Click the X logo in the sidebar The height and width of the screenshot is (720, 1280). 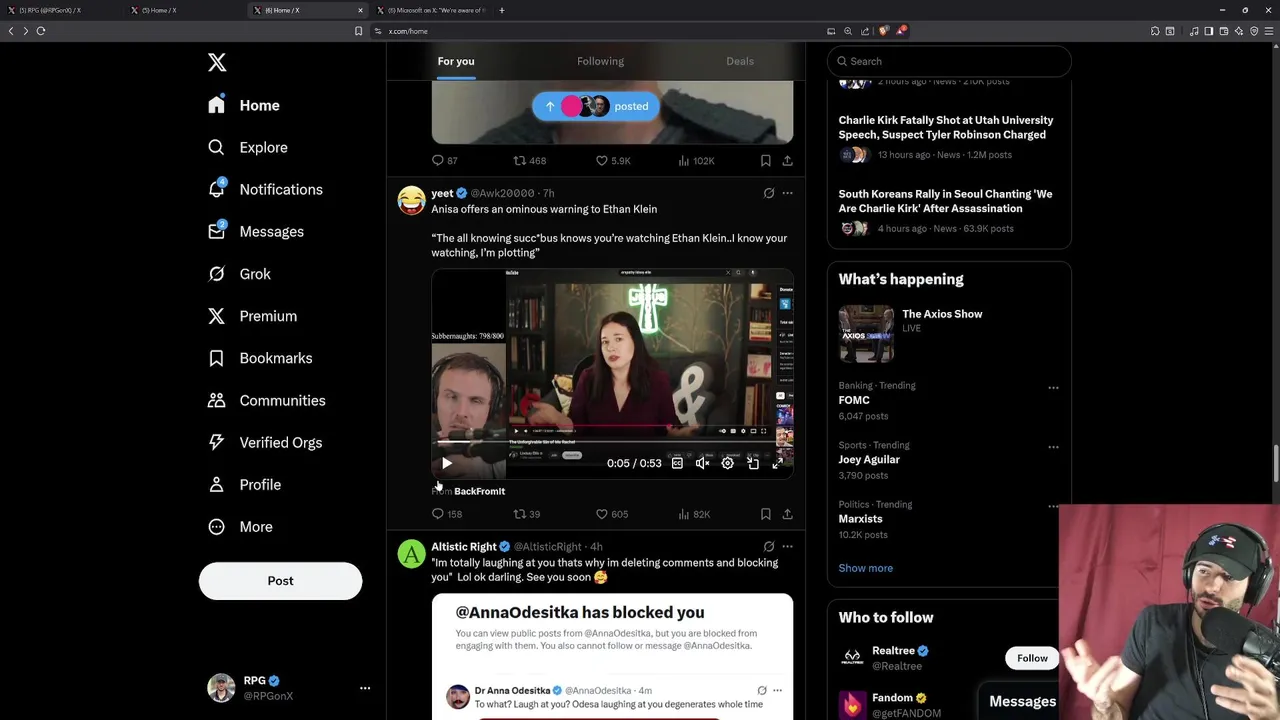(217, 62)
